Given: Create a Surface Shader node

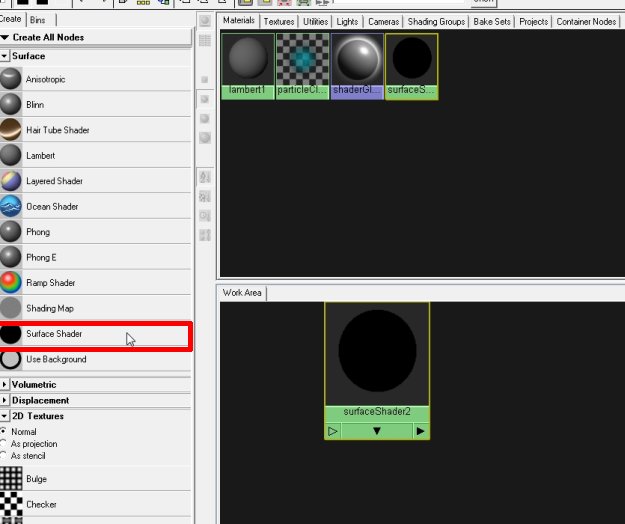Looking at the screenshot, I should click(x=96, y=334).
